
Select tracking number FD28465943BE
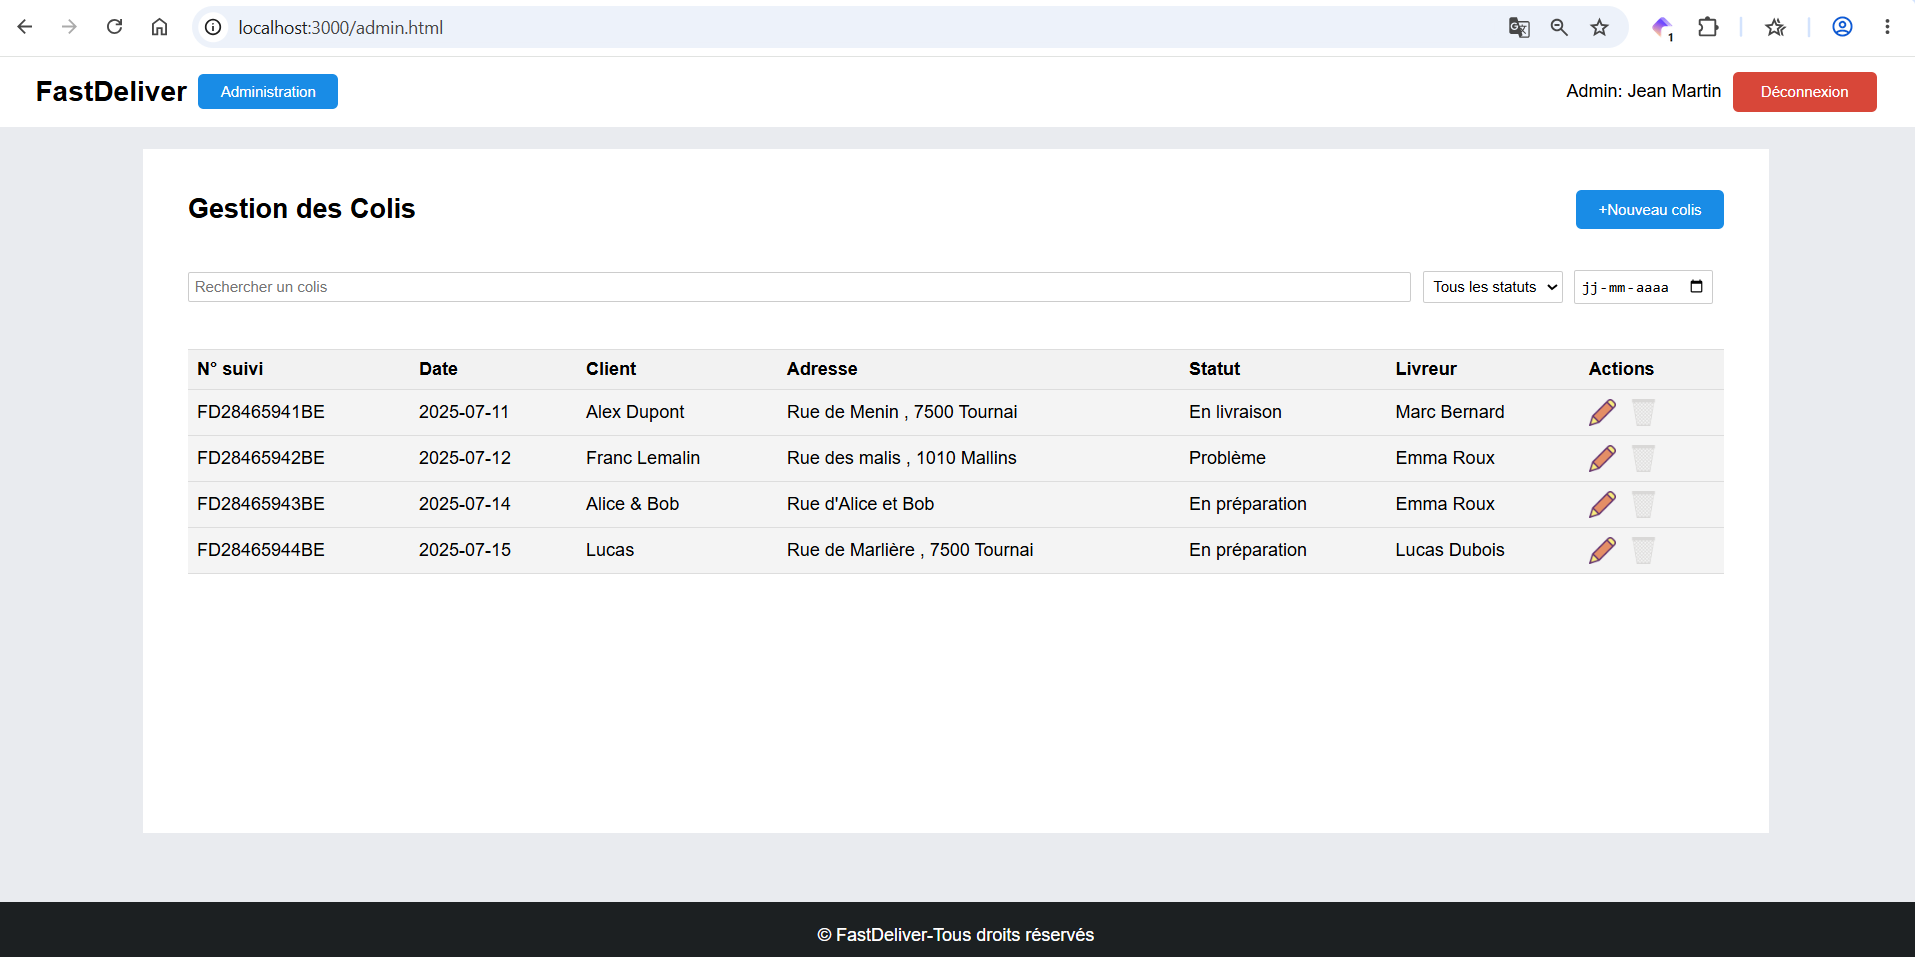pos(261,504)
